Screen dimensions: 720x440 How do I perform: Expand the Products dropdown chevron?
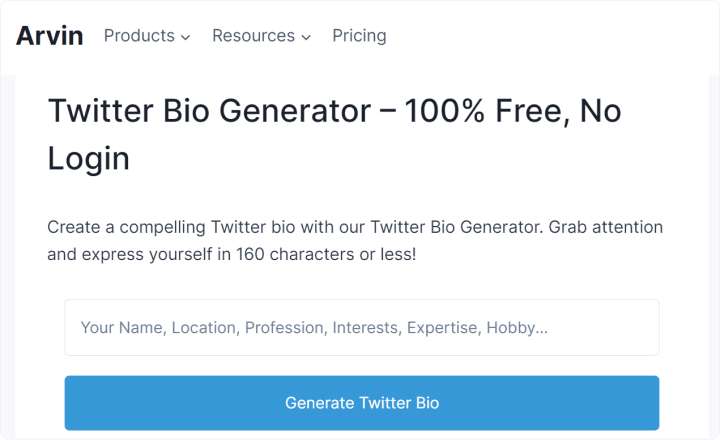coord(185,37)
